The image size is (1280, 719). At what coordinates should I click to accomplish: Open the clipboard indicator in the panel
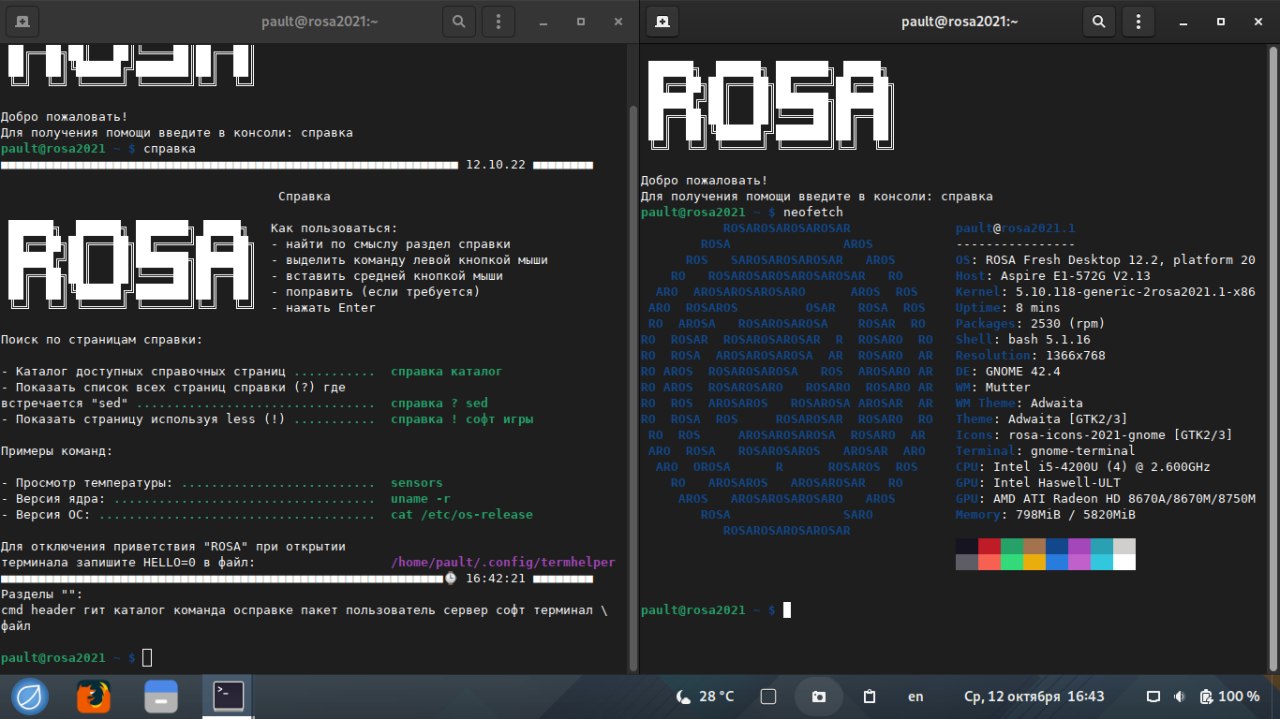(x=869, y=696)
